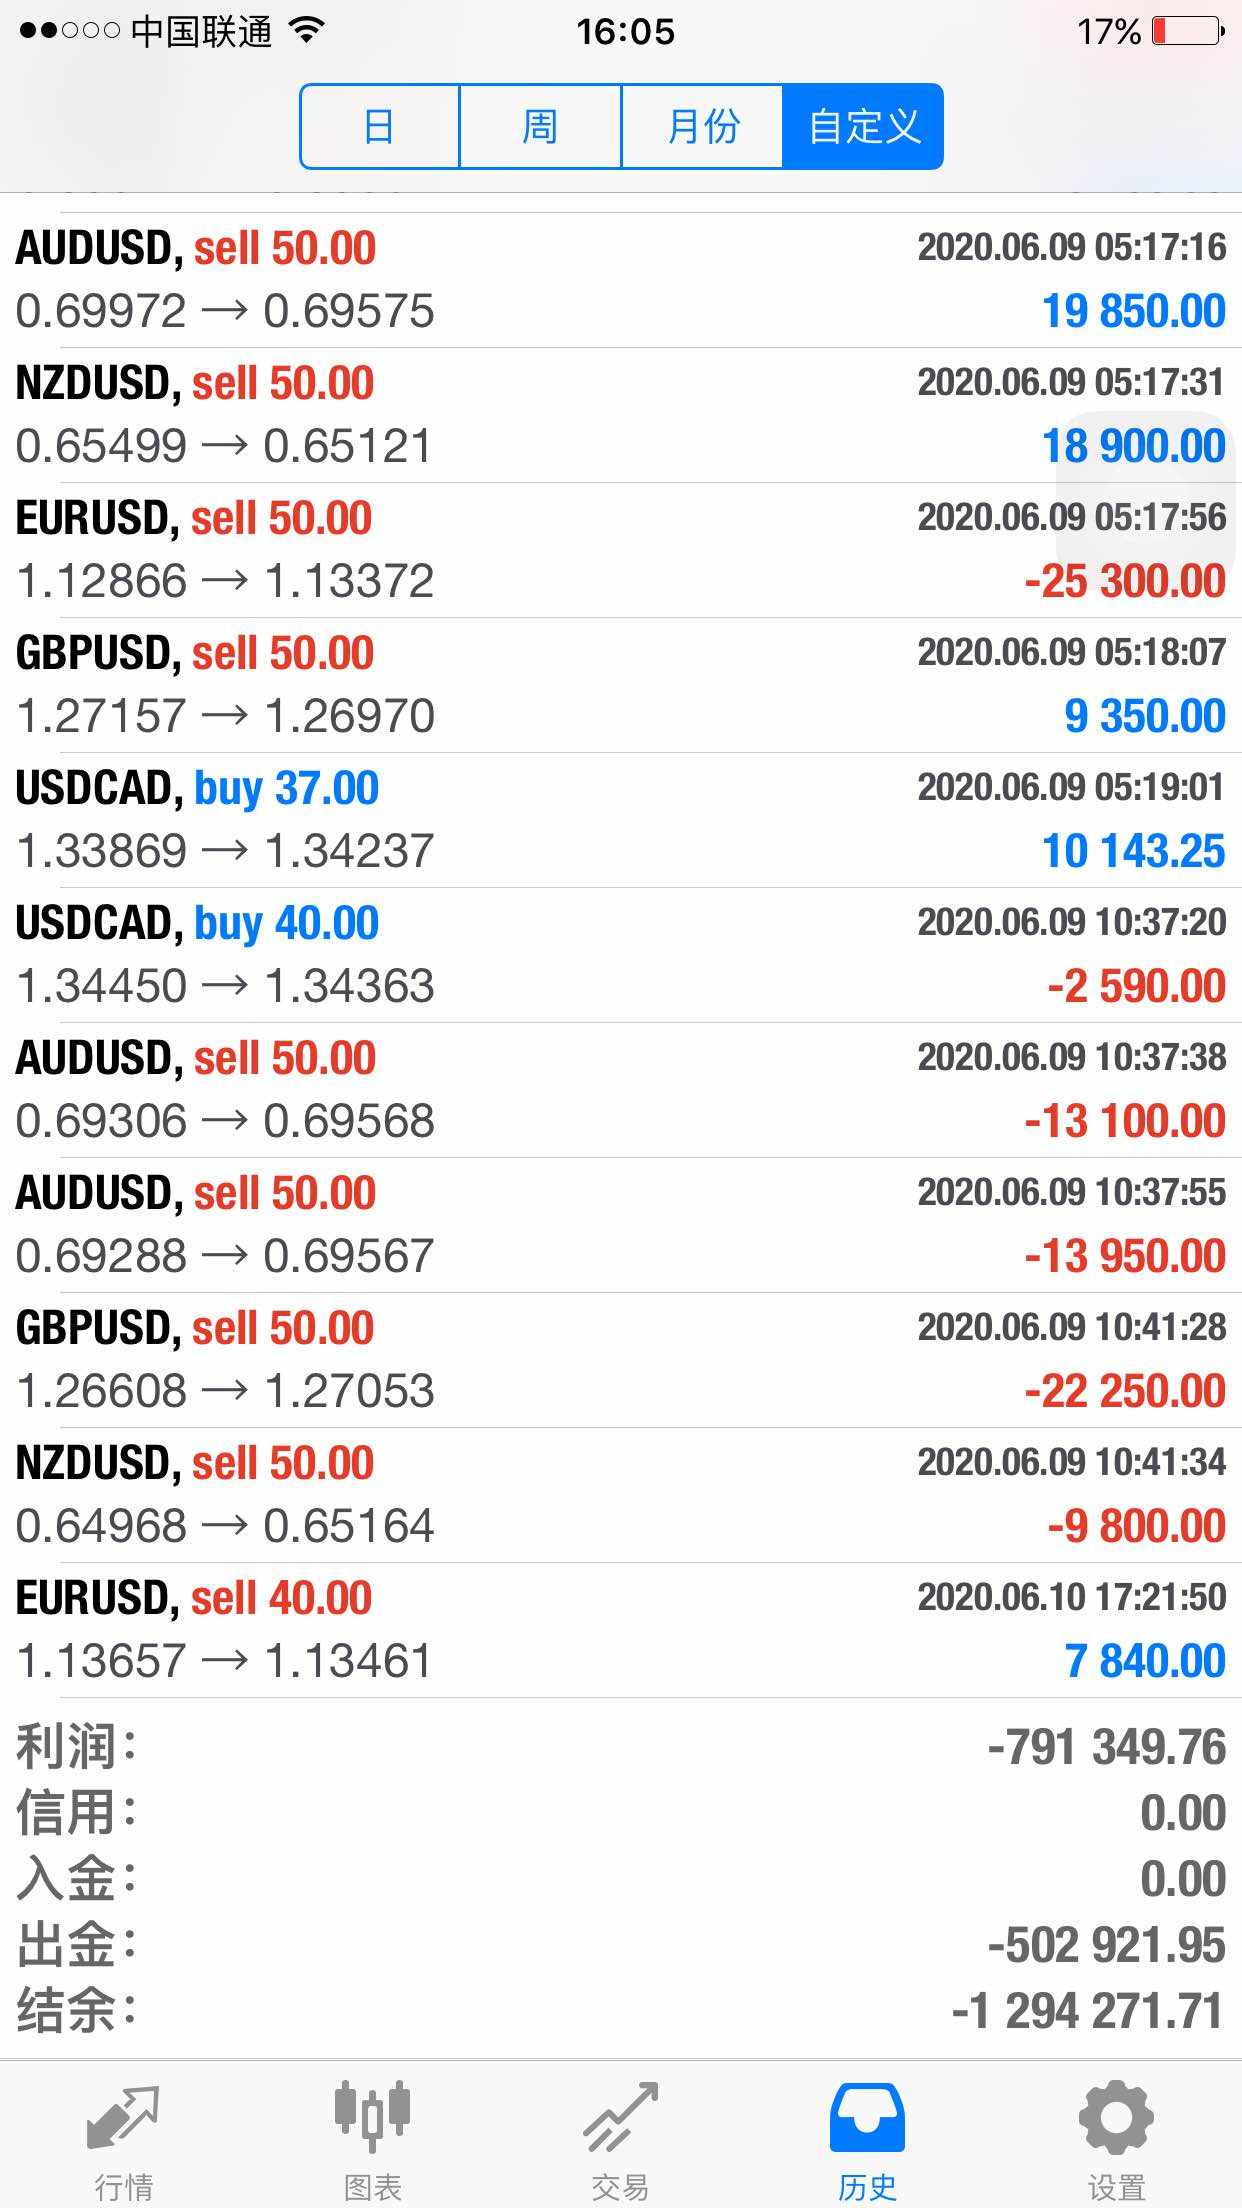Tap the status bar clock showing 16:05

625,32
